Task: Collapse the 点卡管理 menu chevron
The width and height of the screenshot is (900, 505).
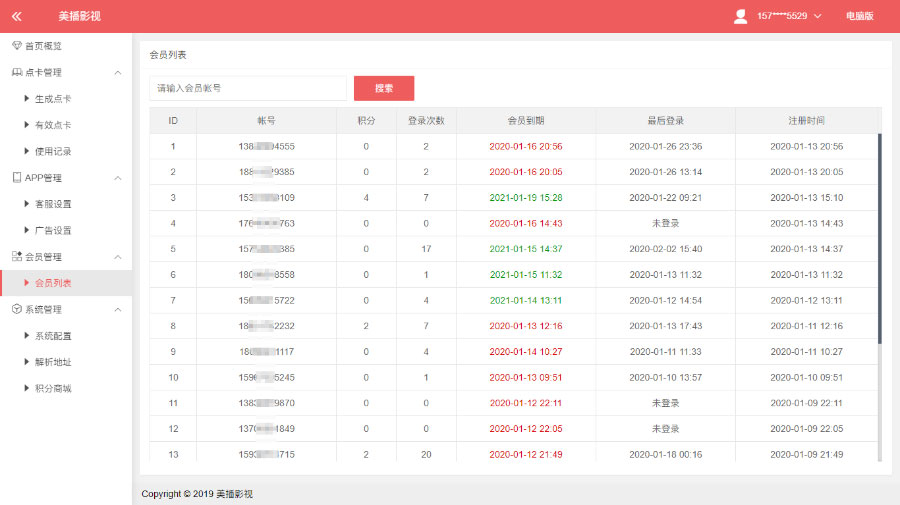Action: pos(118,73)
